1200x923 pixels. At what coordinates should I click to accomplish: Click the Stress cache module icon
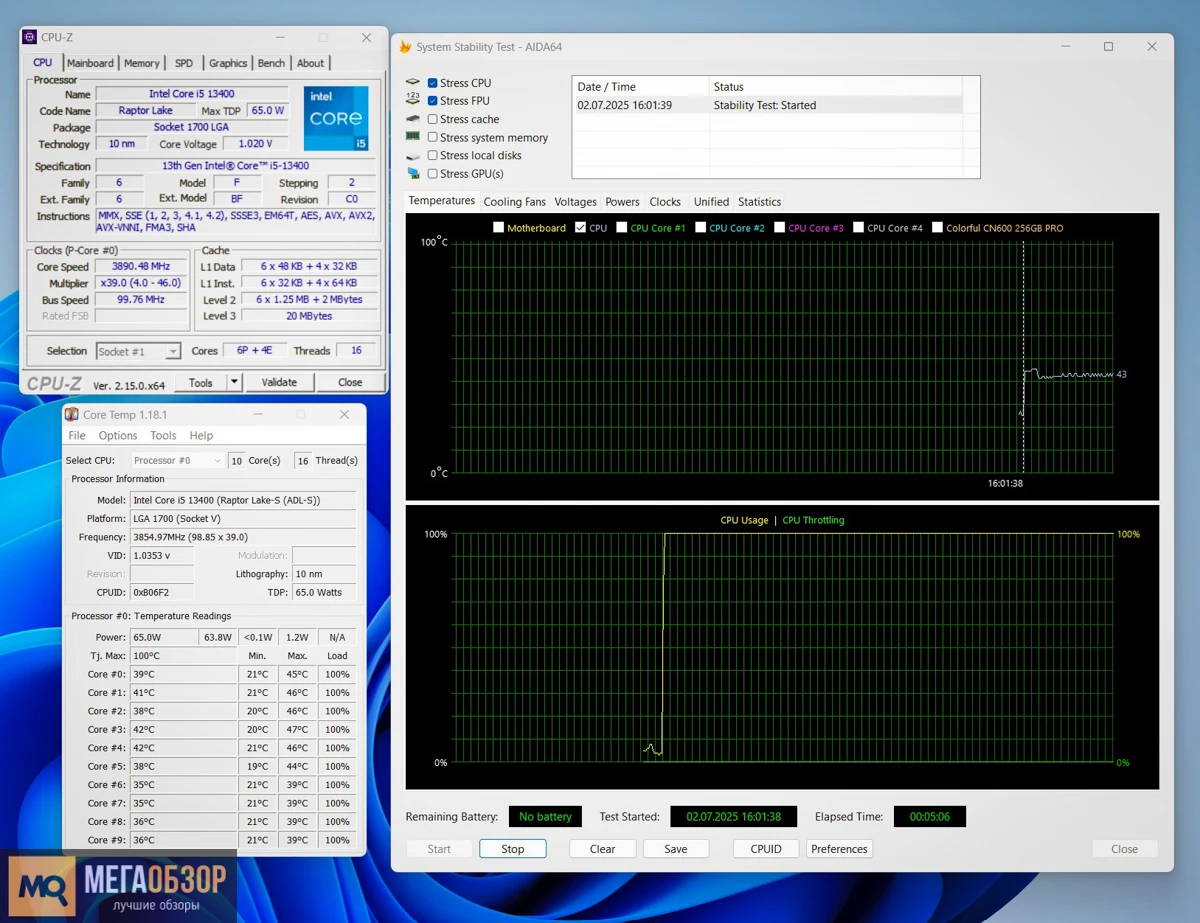coord(413,119)
